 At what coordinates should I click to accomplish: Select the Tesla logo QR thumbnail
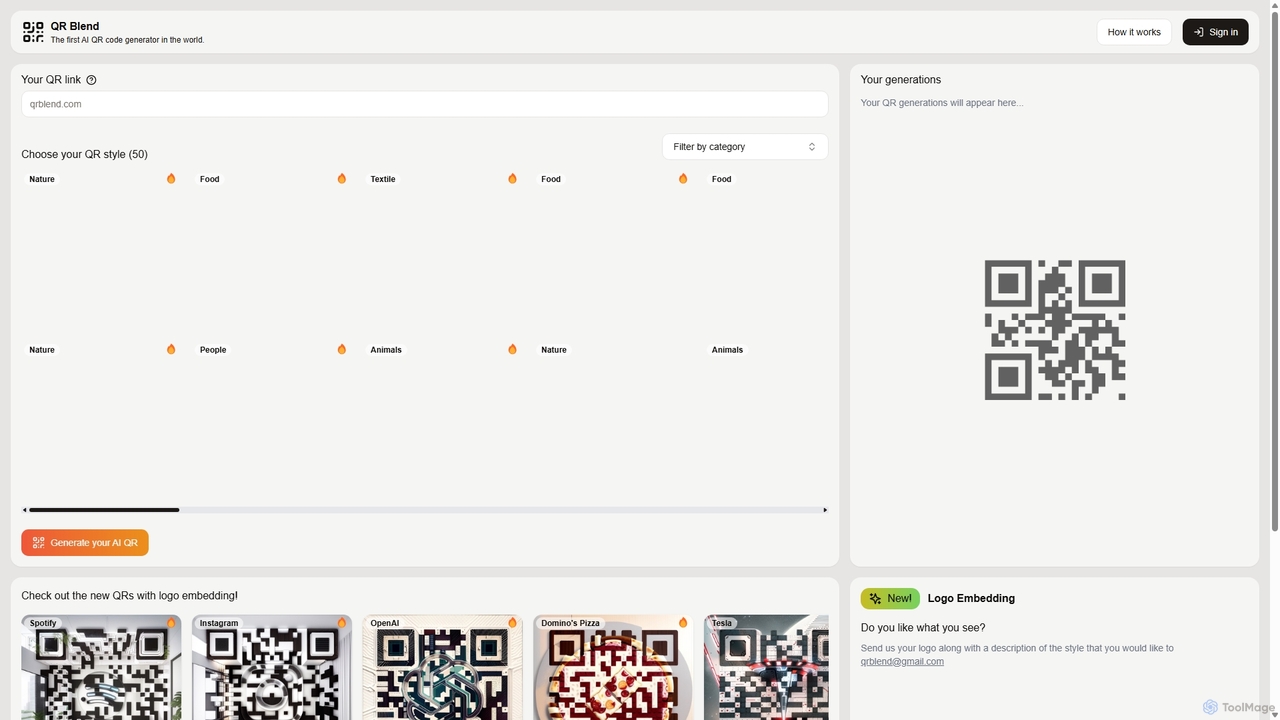(x=766, y=667)
